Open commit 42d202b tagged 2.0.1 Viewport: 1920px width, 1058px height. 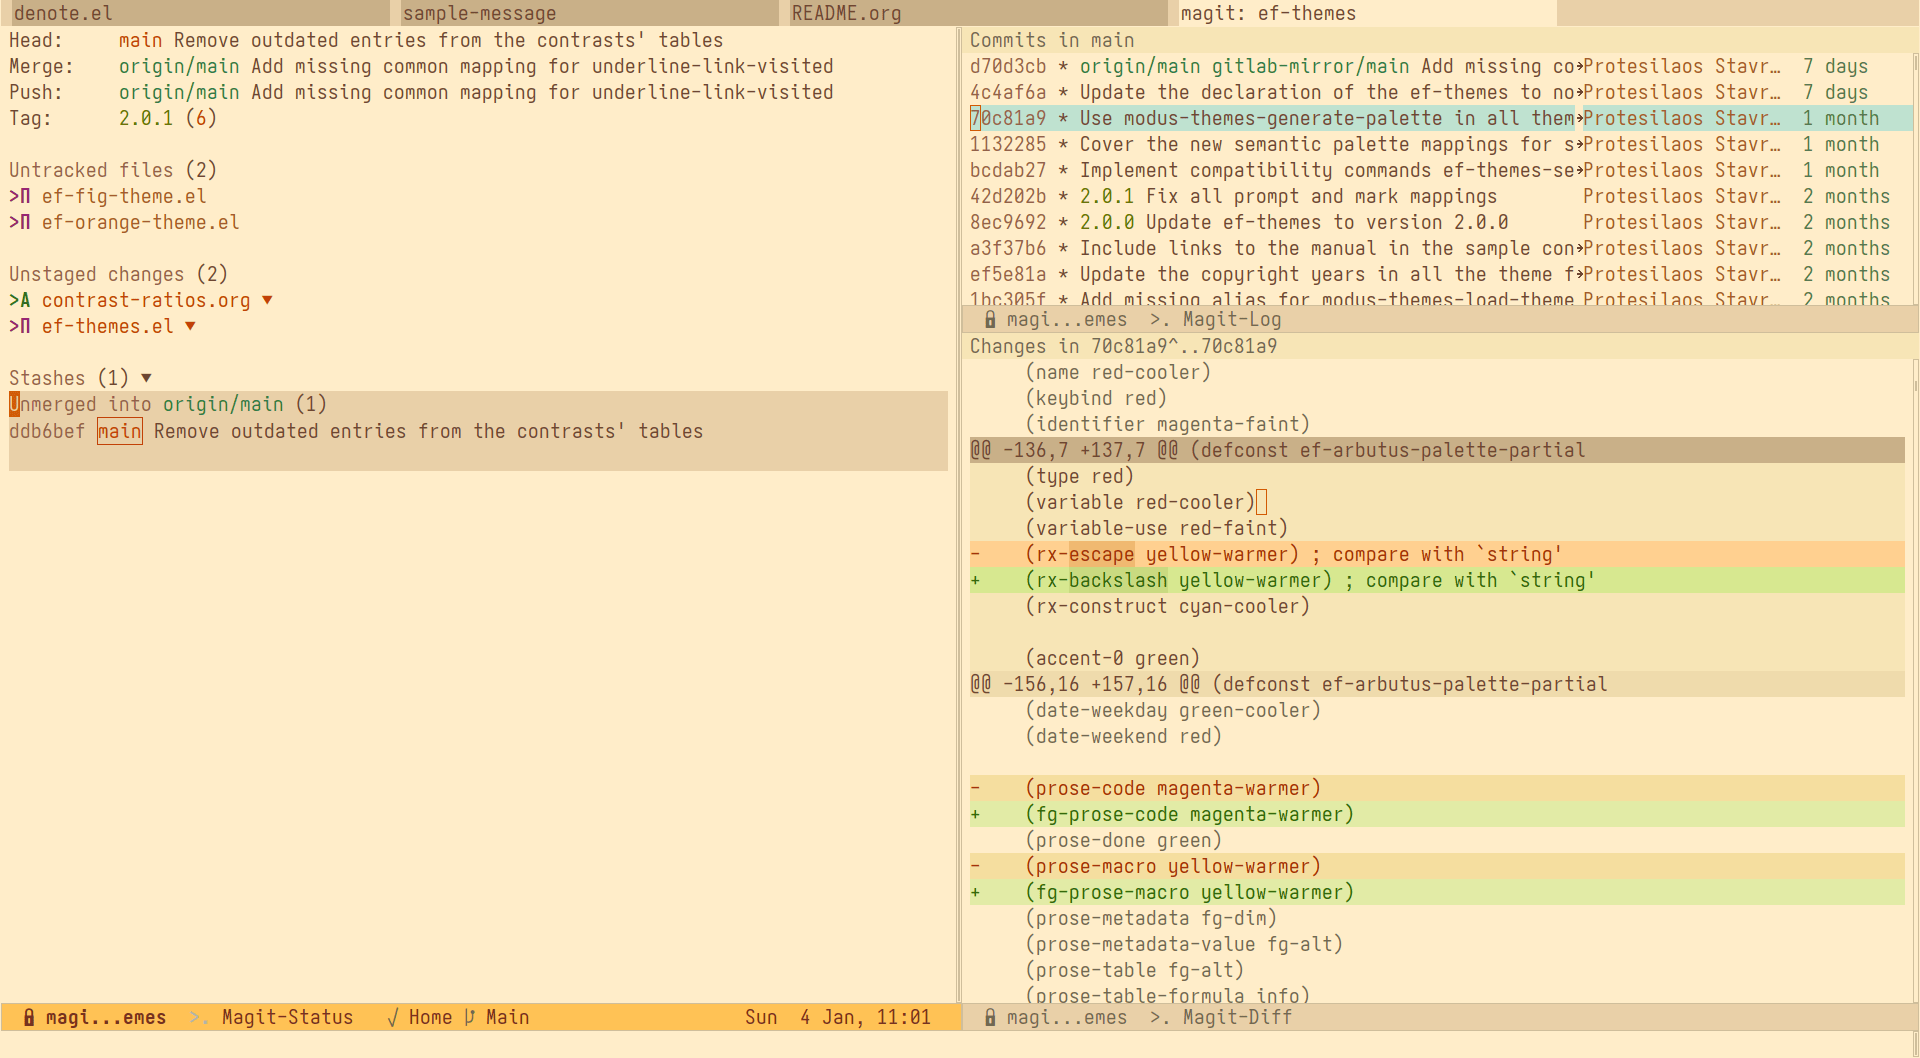click(1007, 196)
